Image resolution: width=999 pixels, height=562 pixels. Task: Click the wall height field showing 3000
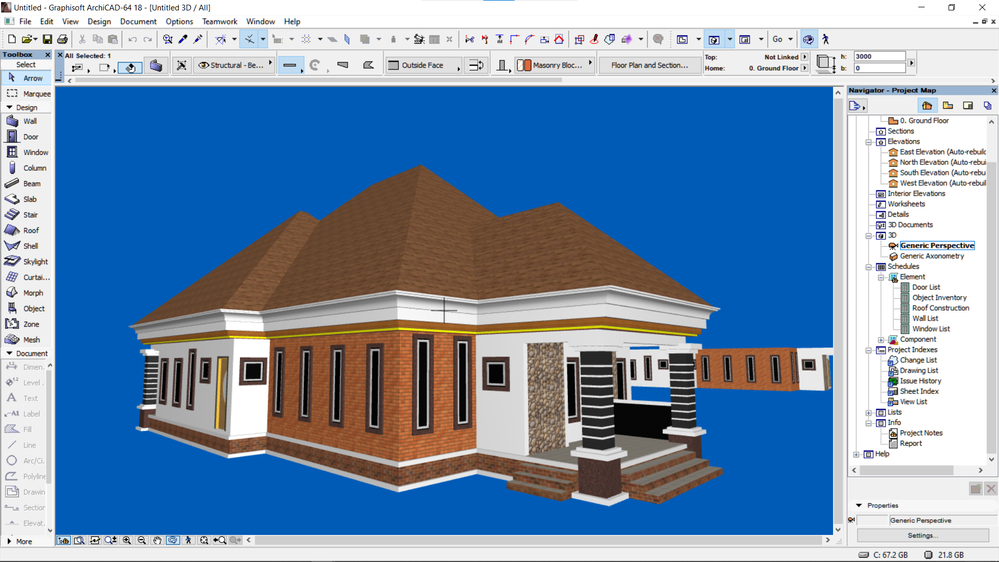[879, 57]
